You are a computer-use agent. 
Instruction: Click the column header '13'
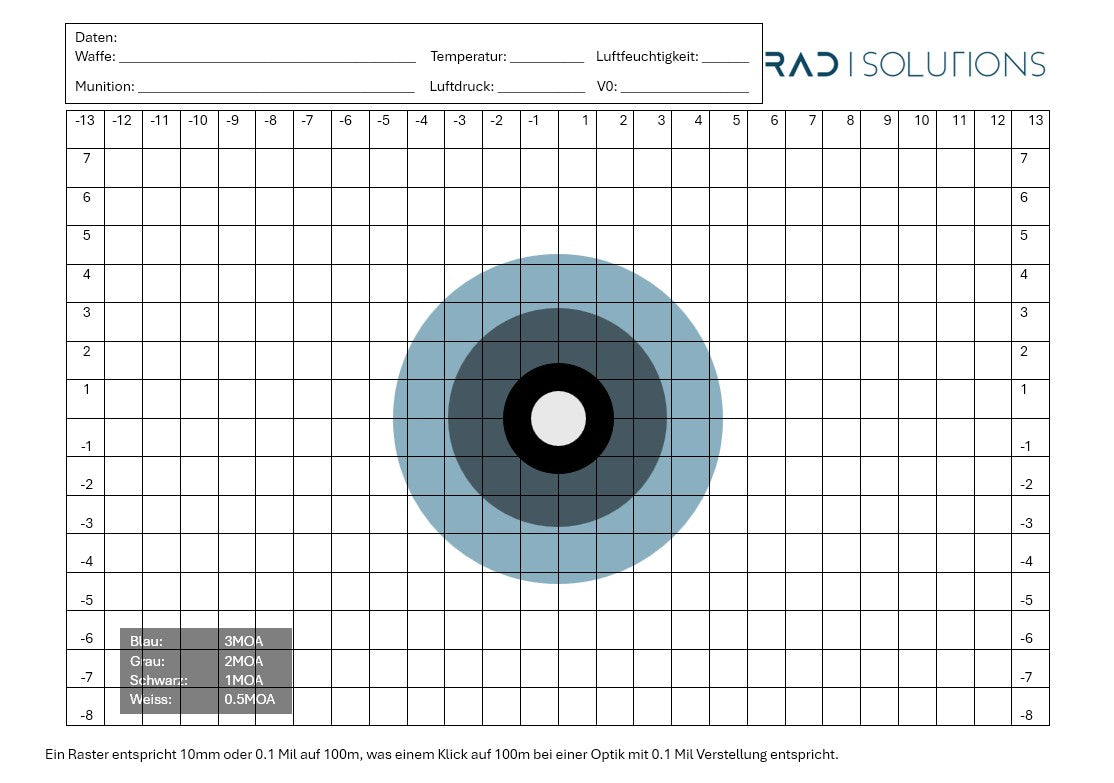(1036, 120)
